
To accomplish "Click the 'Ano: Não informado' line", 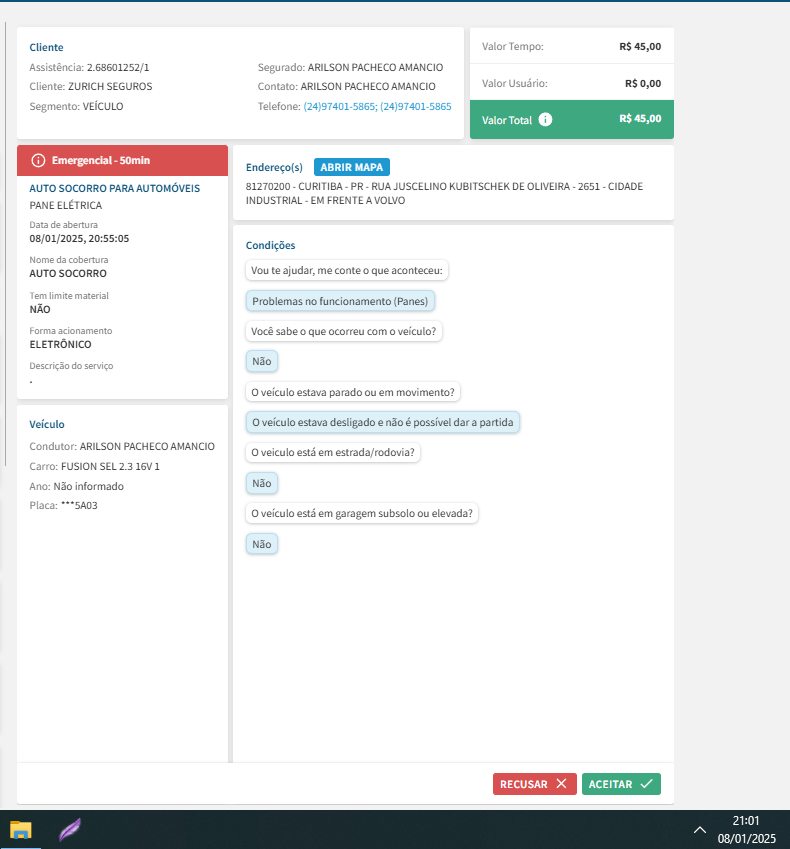I will tap(76, 486).
